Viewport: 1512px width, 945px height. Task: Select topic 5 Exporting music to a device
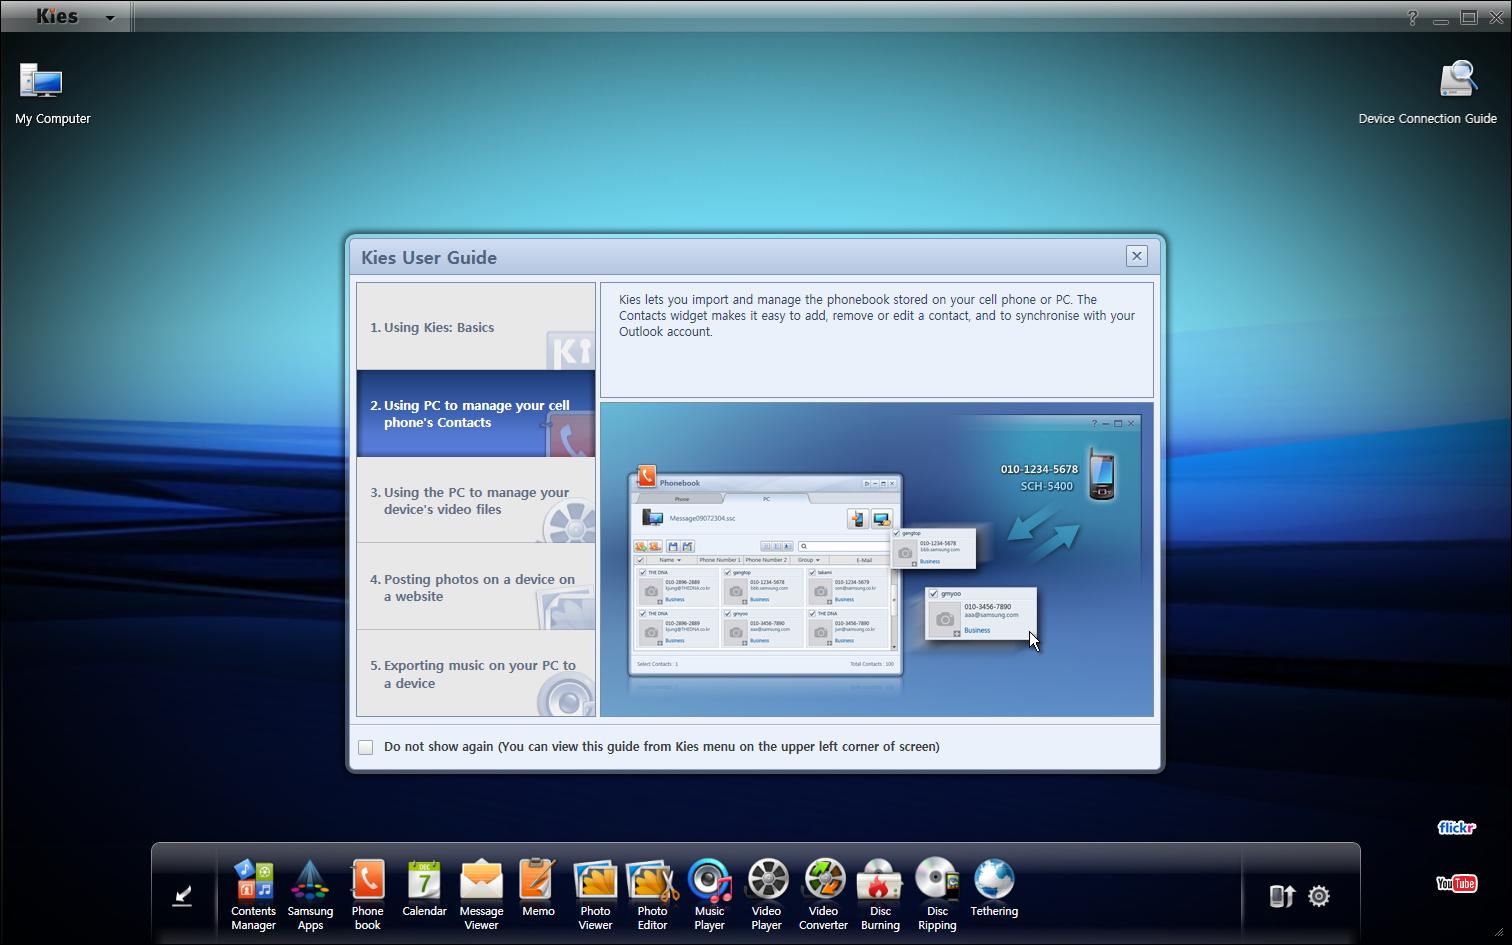[x=476, y=674]
